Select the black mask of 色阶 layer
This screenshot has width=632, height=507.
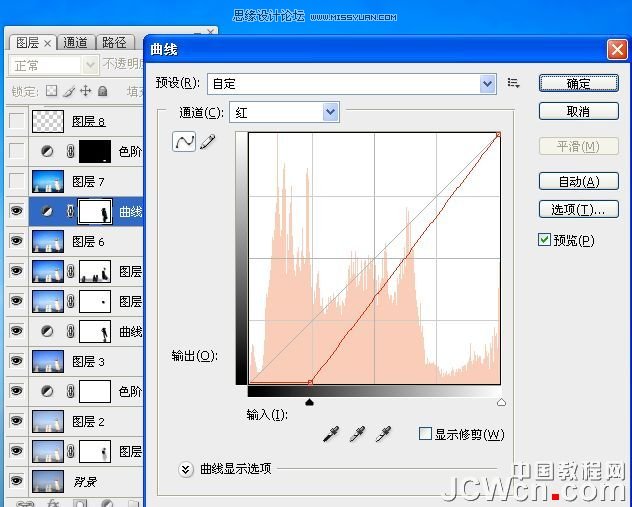[95, 152]
